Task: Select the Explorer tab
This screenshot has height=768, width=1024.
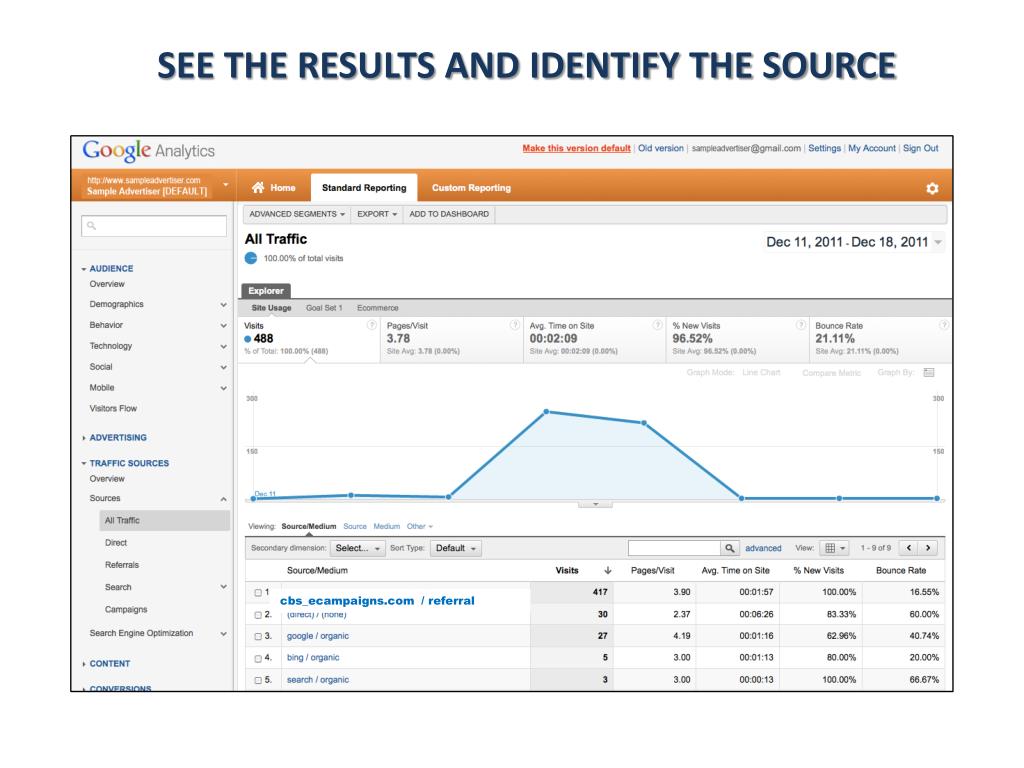Action: [266, 291]
